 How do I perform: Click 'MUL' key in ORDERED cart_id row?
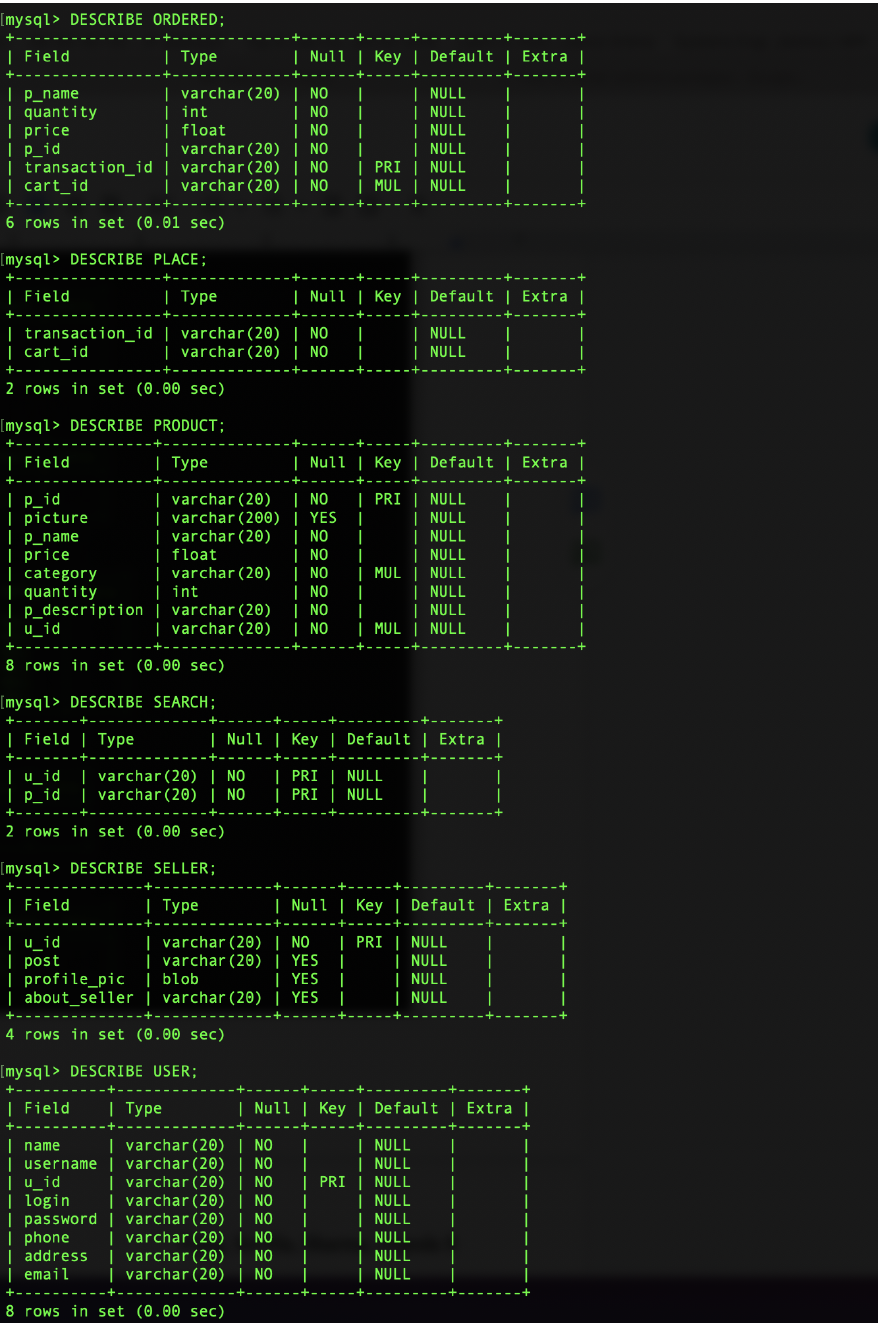coord(387,185)
